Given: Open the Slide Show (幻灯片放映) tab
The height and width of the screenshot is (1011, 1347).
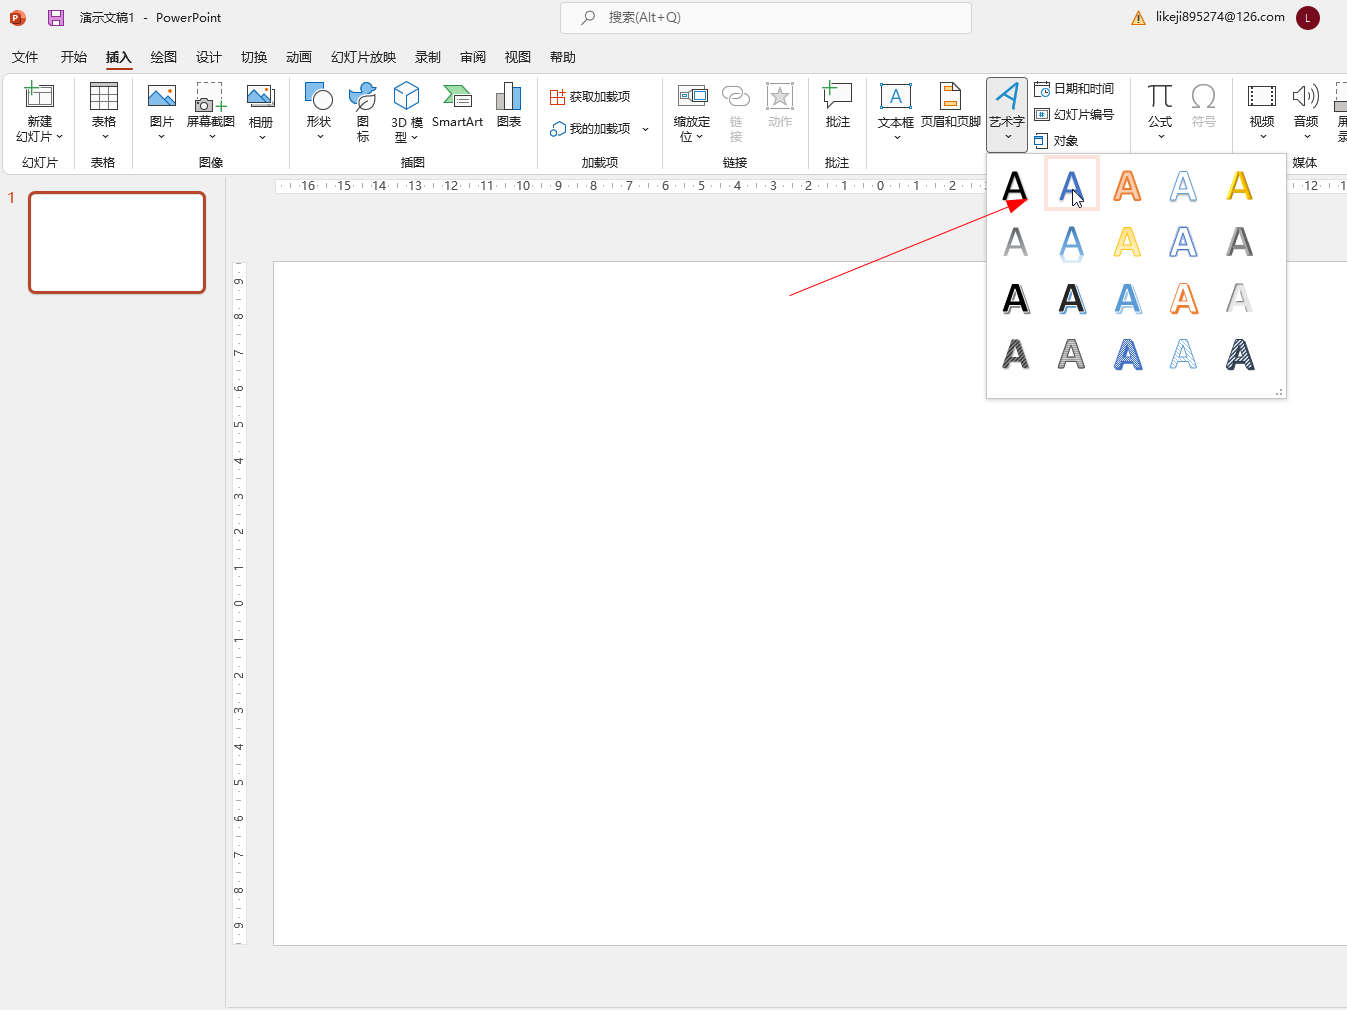Looking at the screenshot, I should pos(363,57).
